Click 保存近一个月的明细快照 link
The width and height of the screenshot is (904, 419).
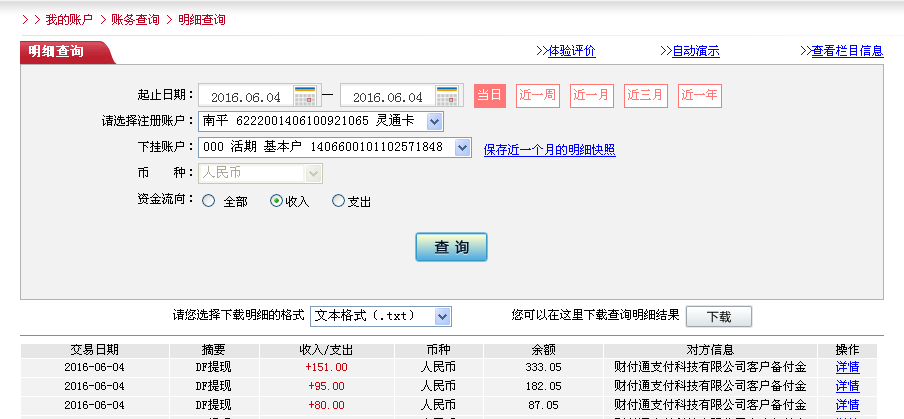click(x=549, y=150)
